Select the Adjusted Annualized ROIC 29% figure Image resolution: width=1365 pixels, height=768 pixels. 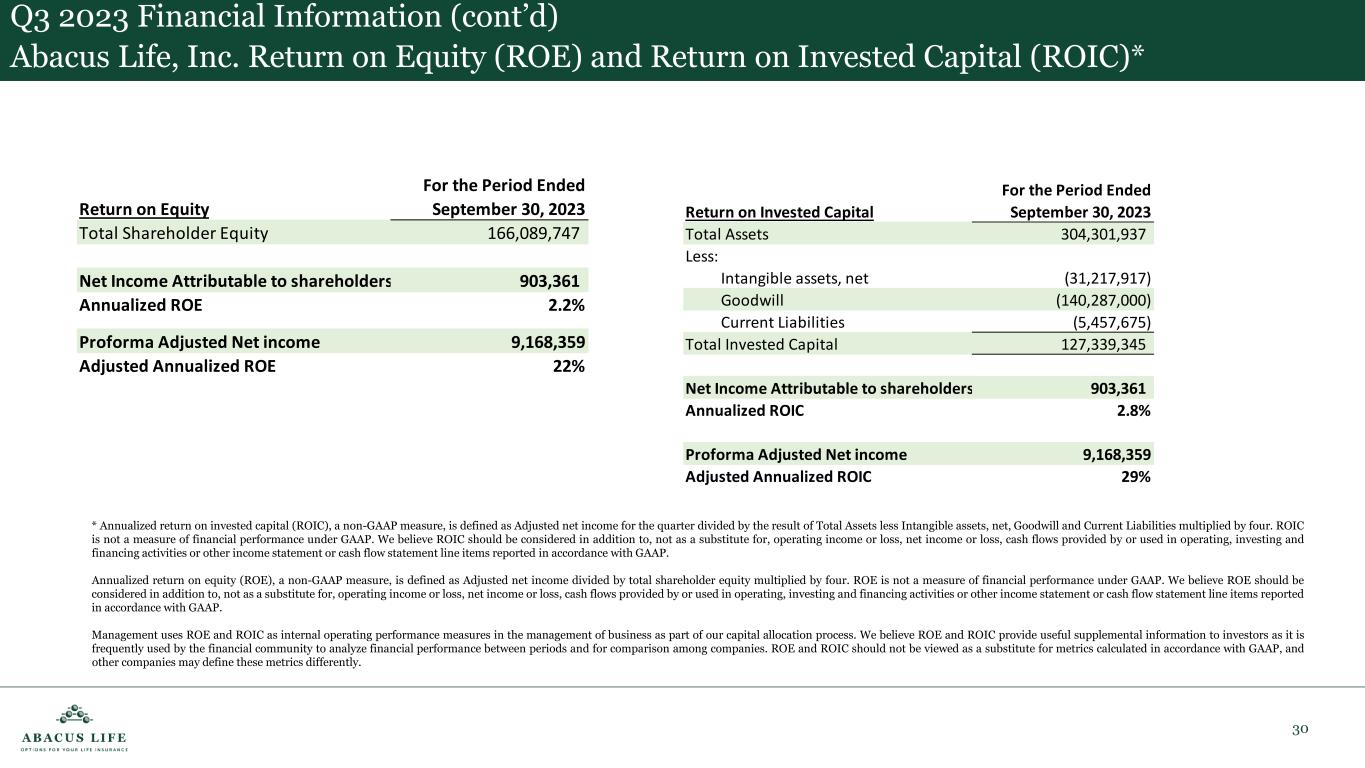(1136, 477)
